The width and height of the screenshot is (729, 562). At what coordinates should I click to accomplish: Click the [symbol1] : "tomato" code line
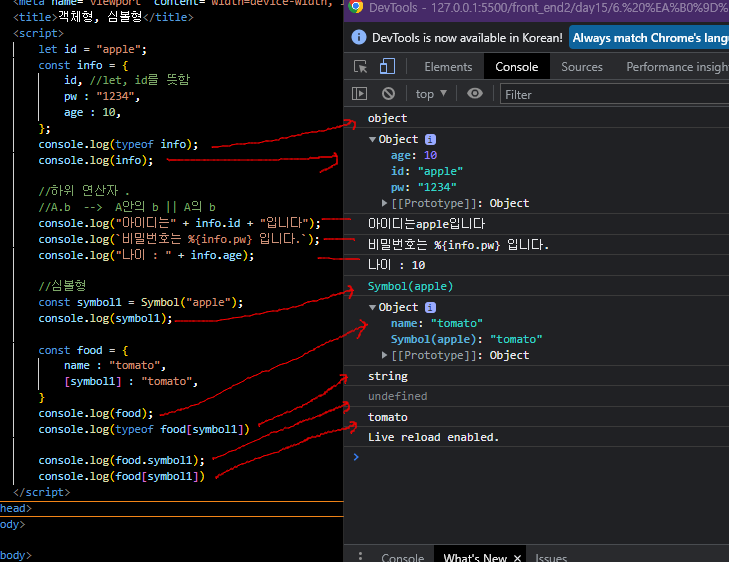[131, 381]
